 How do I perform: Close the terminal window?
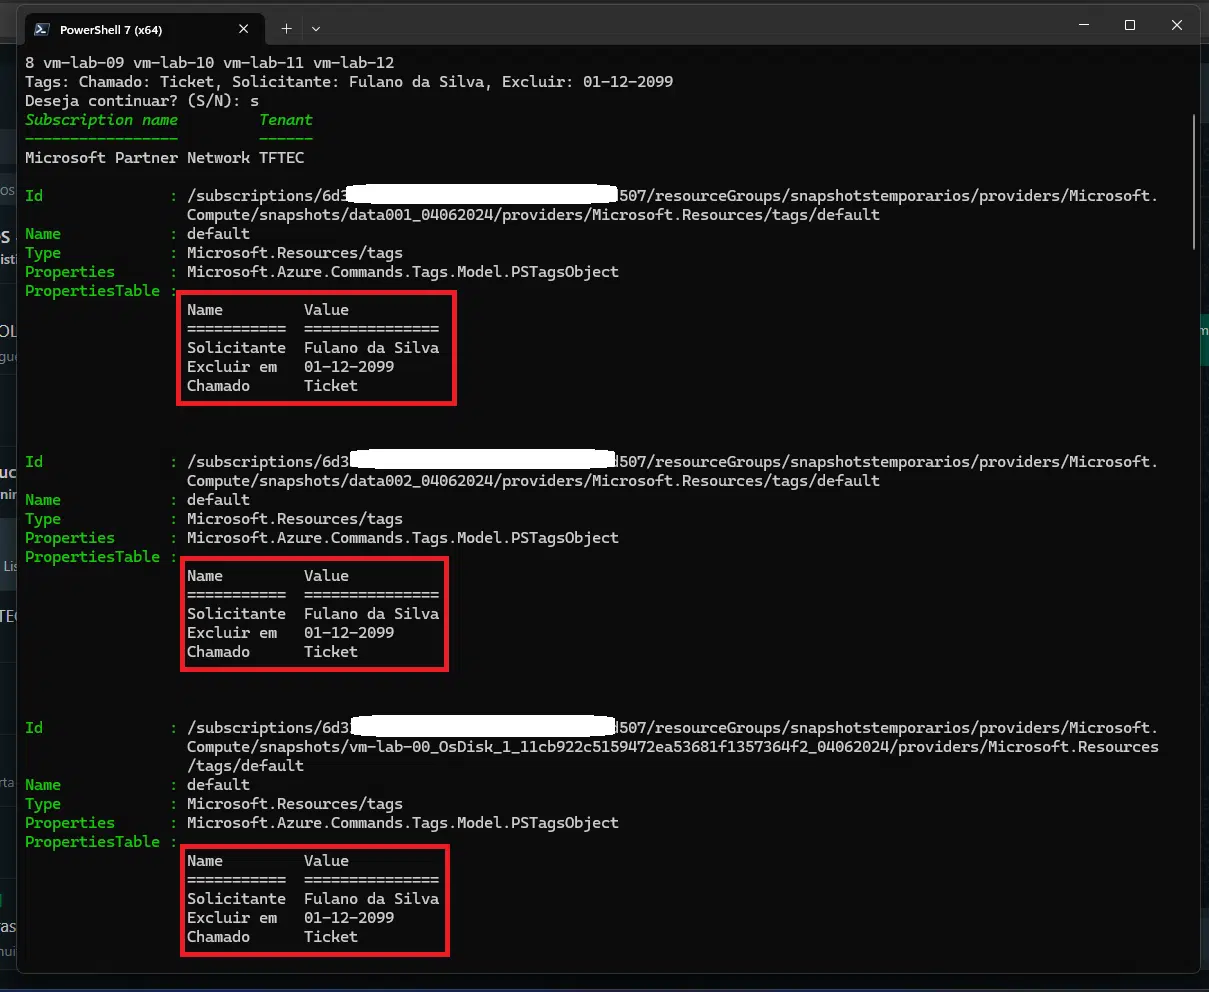pos(1176,26)
